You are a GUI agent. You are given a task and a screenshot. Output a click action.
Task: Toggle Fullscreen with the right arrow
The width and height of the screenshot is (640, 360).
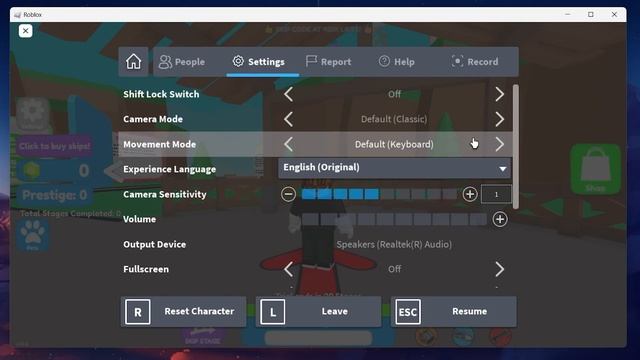(500, 269)
